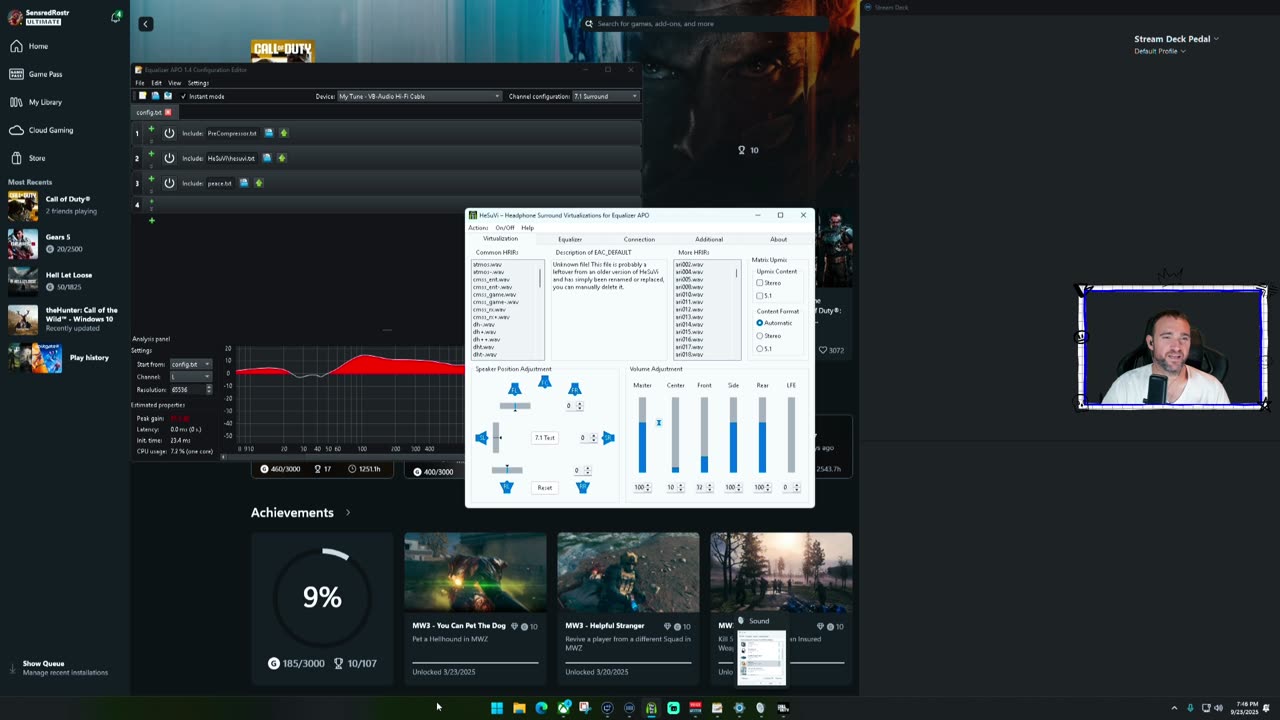Toggle power button for peace.txt include

click(169, 183)
